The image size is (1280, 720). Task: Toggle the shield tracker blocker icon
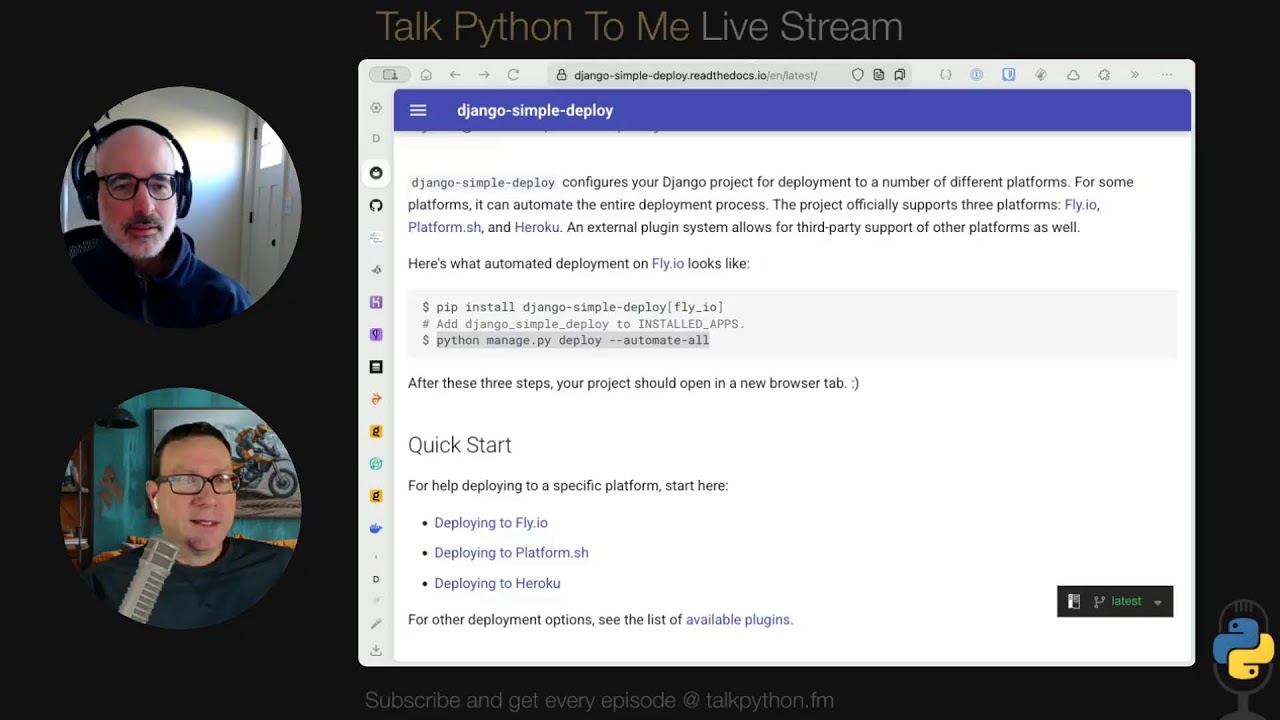857,75
